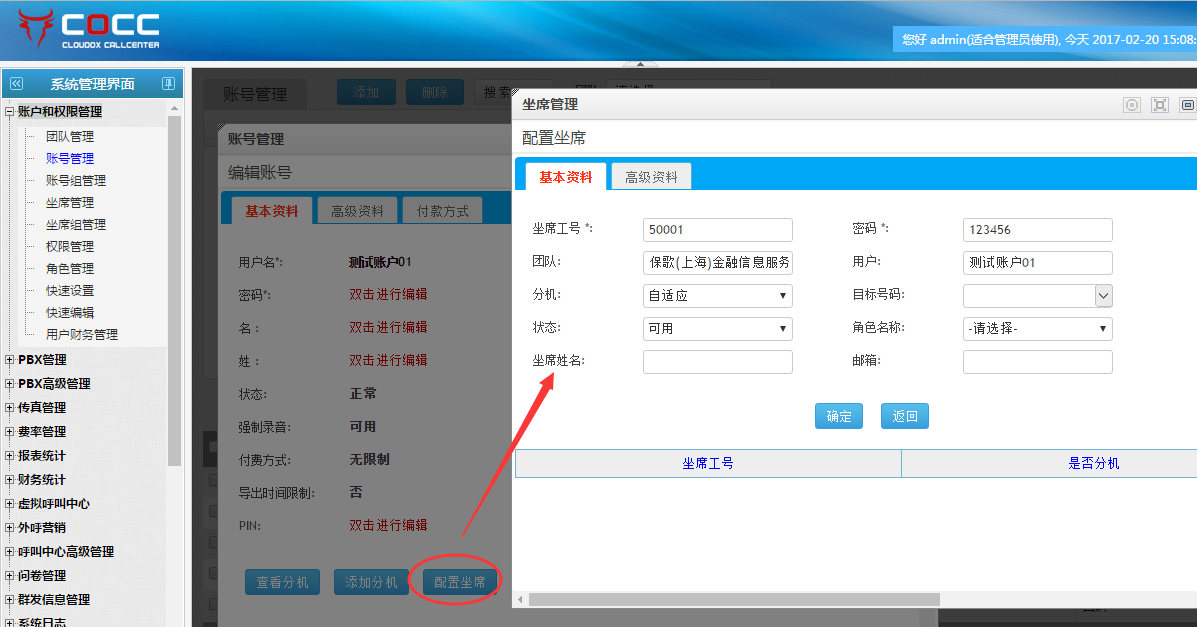Click the fullscreen icon in 坐席管理 title bar
The image size is (1197, 627).
coord(1160,104)
